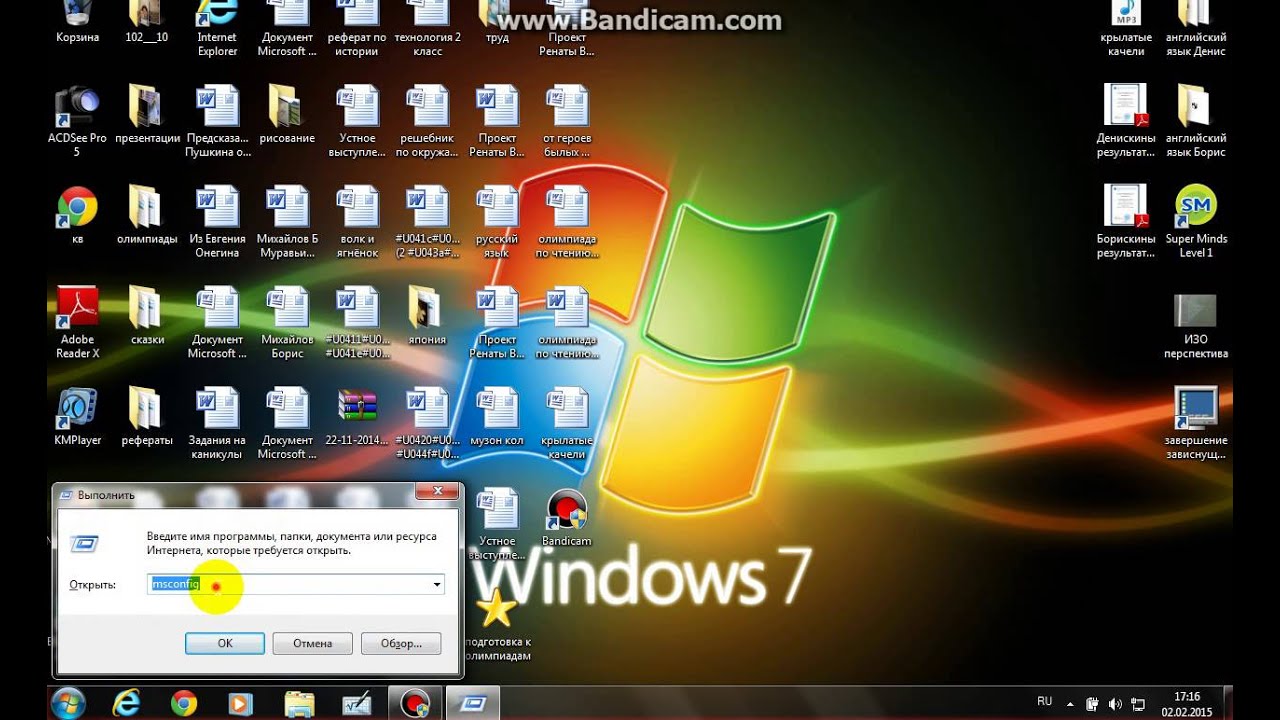Screen dimensions: 1280x720
Task: Close the Выполнить dialog window
Action: [437, 492]
